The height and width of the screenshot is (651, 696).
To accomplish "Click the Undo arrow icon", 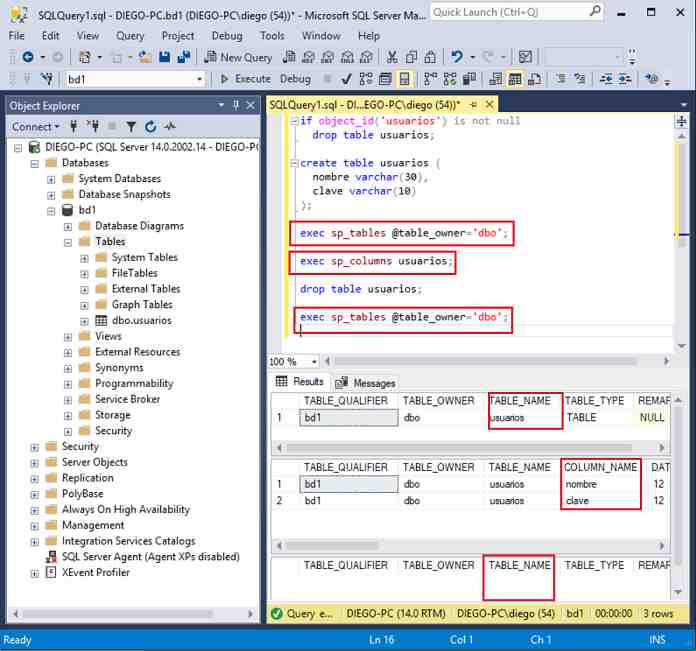I will (x=457, y=57).
